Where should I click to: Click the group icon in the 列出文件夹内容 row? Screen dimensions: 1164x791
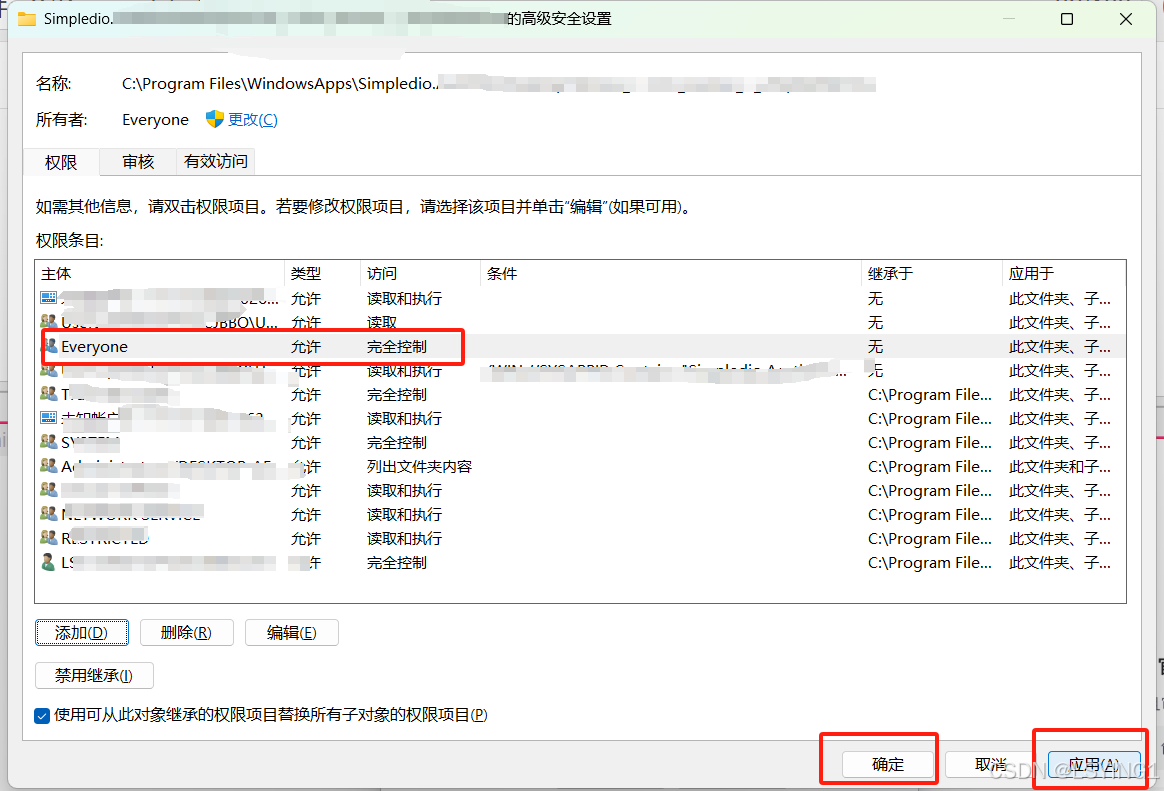[x=49, y=466]
